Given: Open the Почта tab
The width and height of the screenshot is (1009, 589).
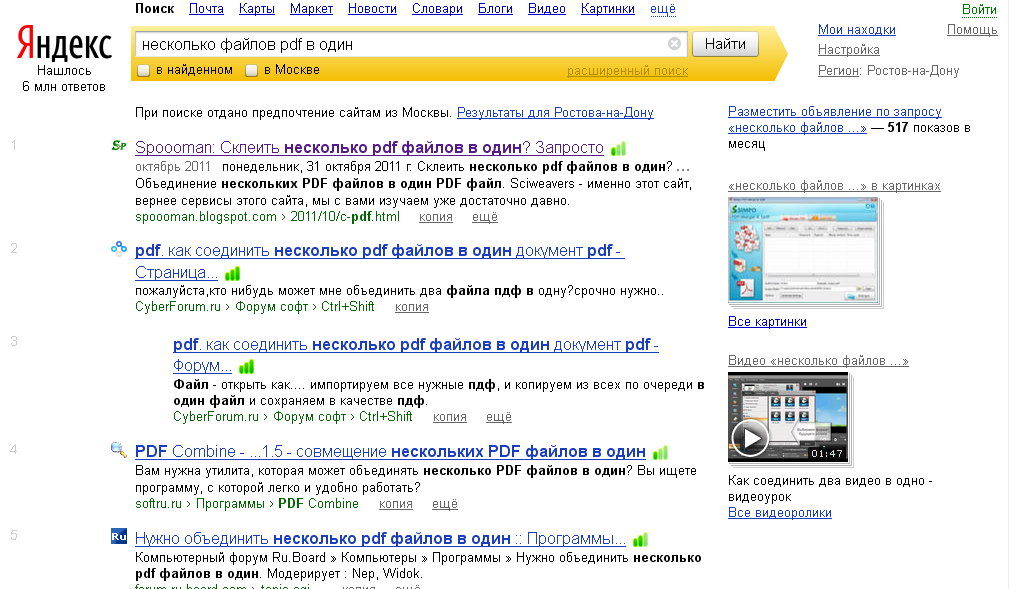Looking at the screenshot, I should point(207,9).
